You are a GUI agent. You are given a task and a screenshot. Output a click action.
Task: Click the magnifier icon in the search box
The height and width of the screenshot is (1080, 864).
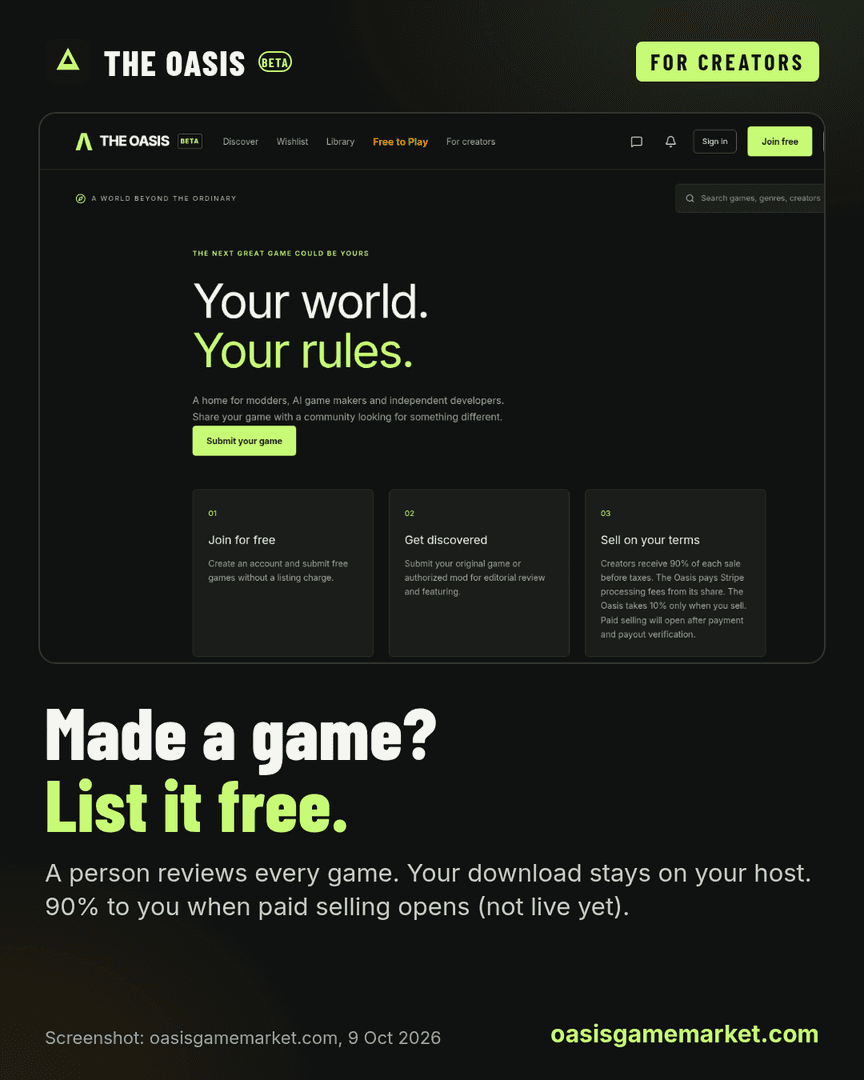point(690,198)
